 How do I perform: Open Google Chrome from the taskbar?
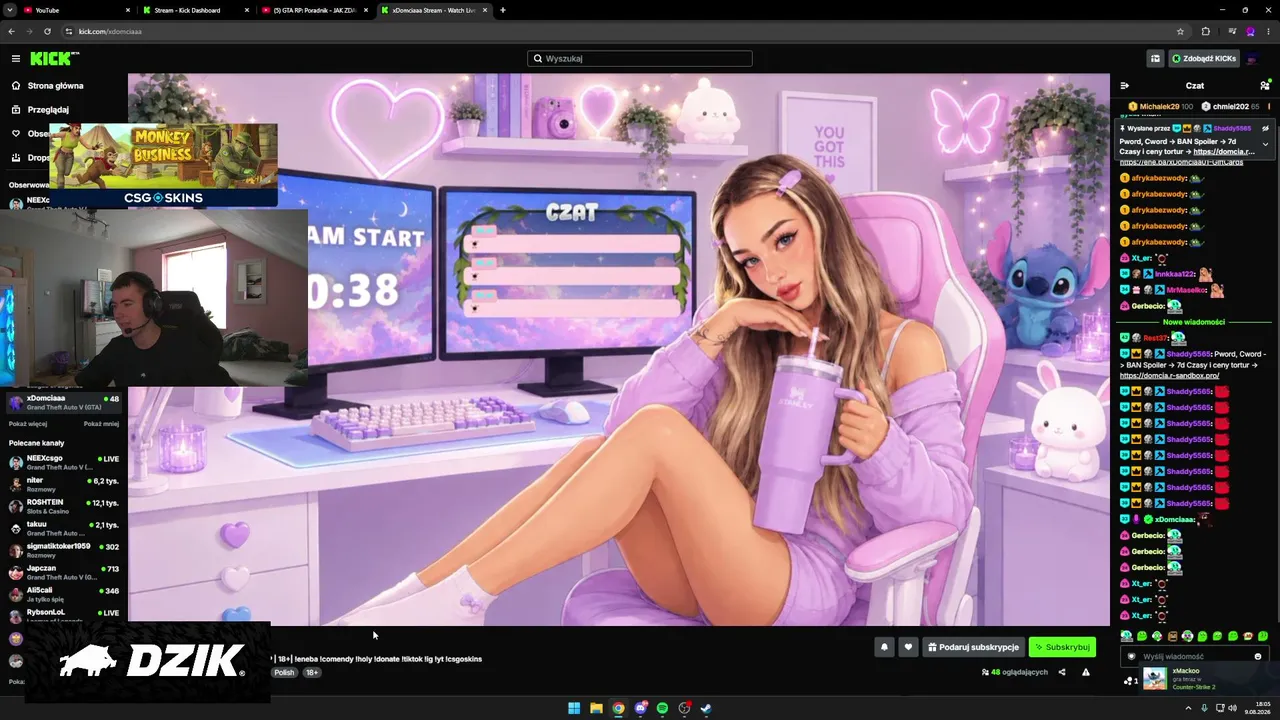click(x=618, y=709)
